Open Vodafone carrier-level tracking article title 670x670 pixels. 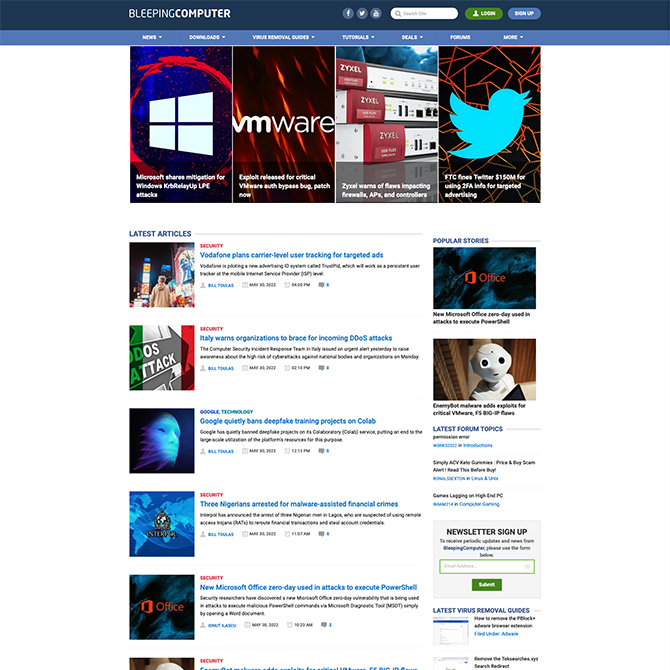291,255
